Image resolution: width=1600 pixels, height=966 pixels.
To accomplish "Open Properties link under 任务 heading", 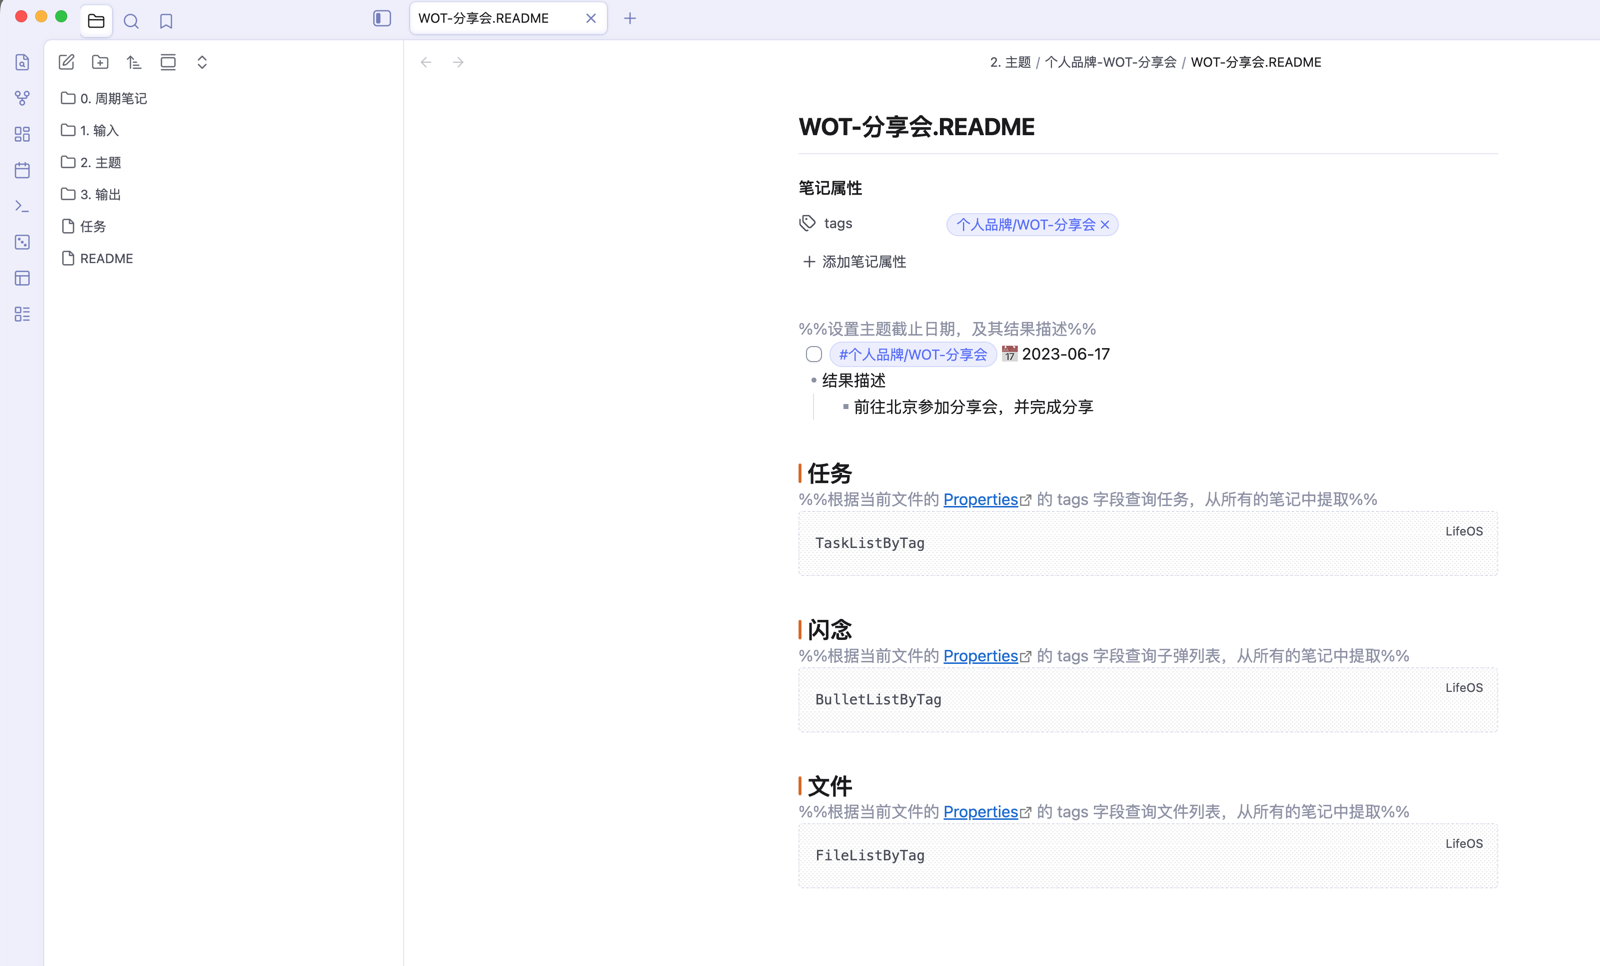I will [981, 499].
